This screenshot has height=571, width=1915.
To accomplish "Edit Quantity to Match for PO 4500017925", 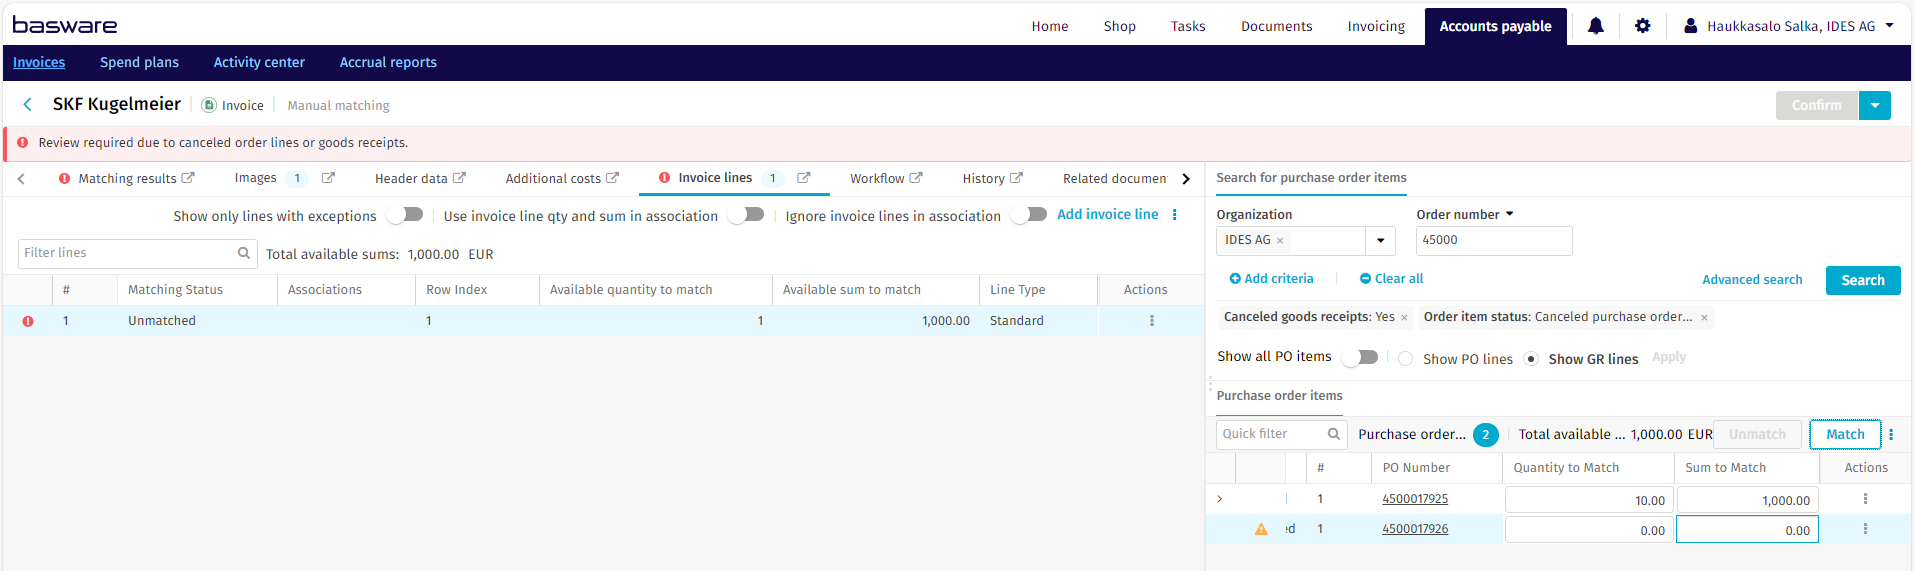I will (1588, 500).
